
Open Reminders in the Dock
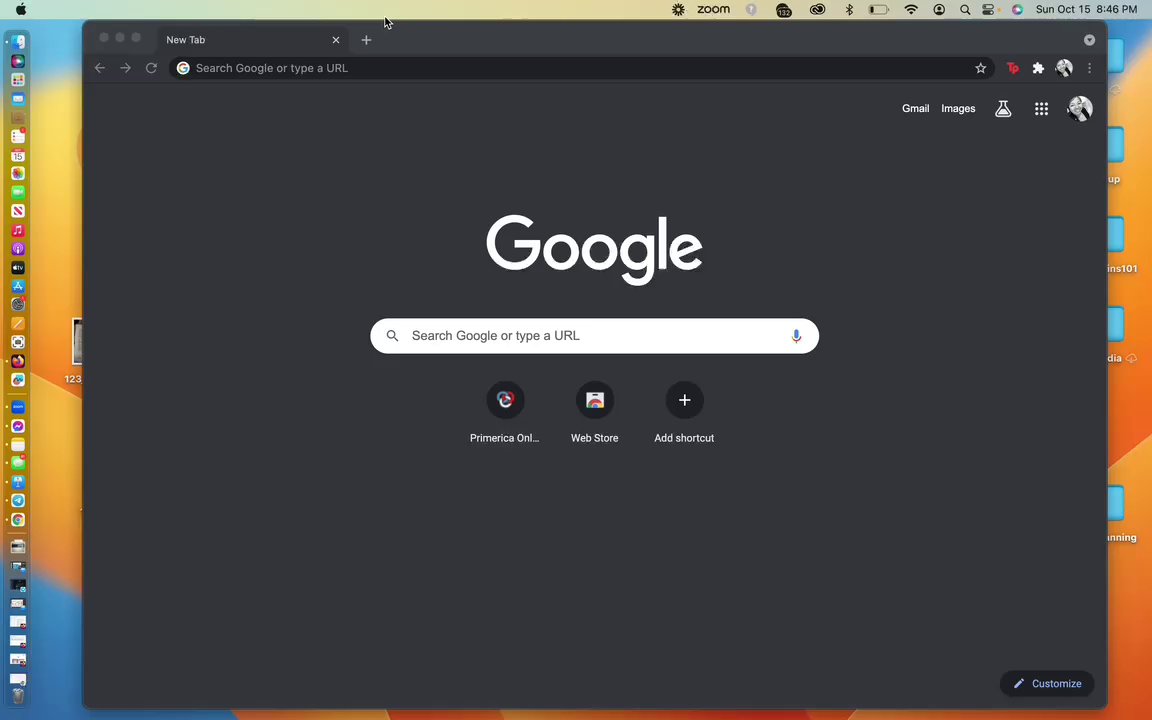(x=18, y=137)
